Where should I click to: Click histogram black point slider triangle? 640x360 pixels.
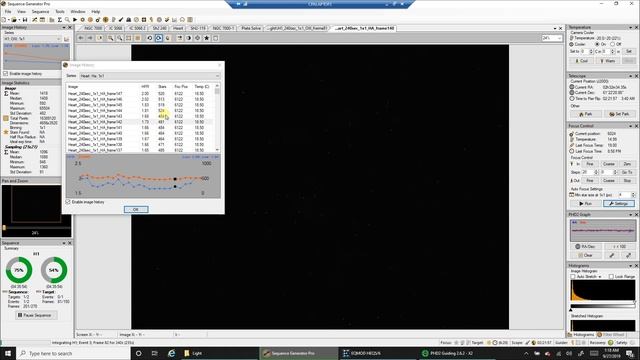coord(571,310)
